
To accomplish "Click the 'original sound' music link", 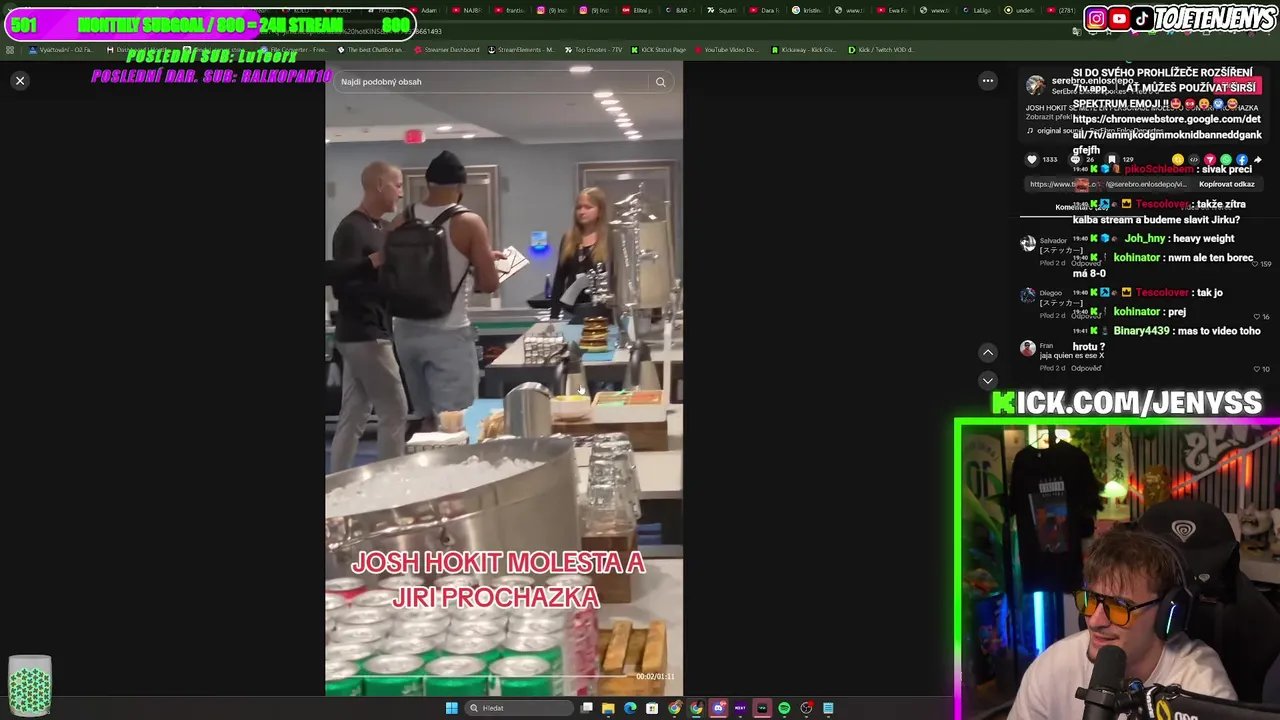I will coord(1095,131).
